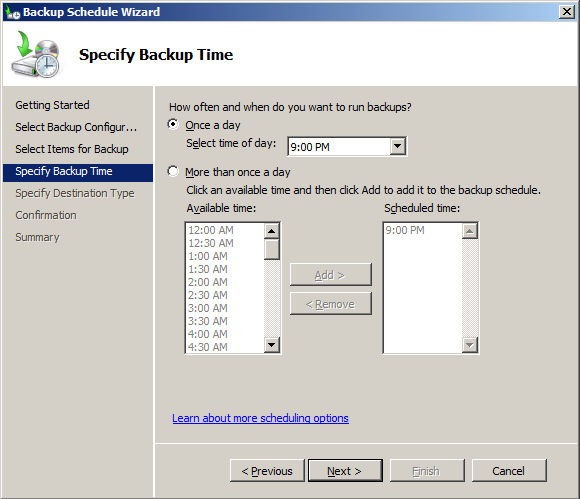
Task: Click Scheduled time scroll up arrow
Action: click(470, 231)
